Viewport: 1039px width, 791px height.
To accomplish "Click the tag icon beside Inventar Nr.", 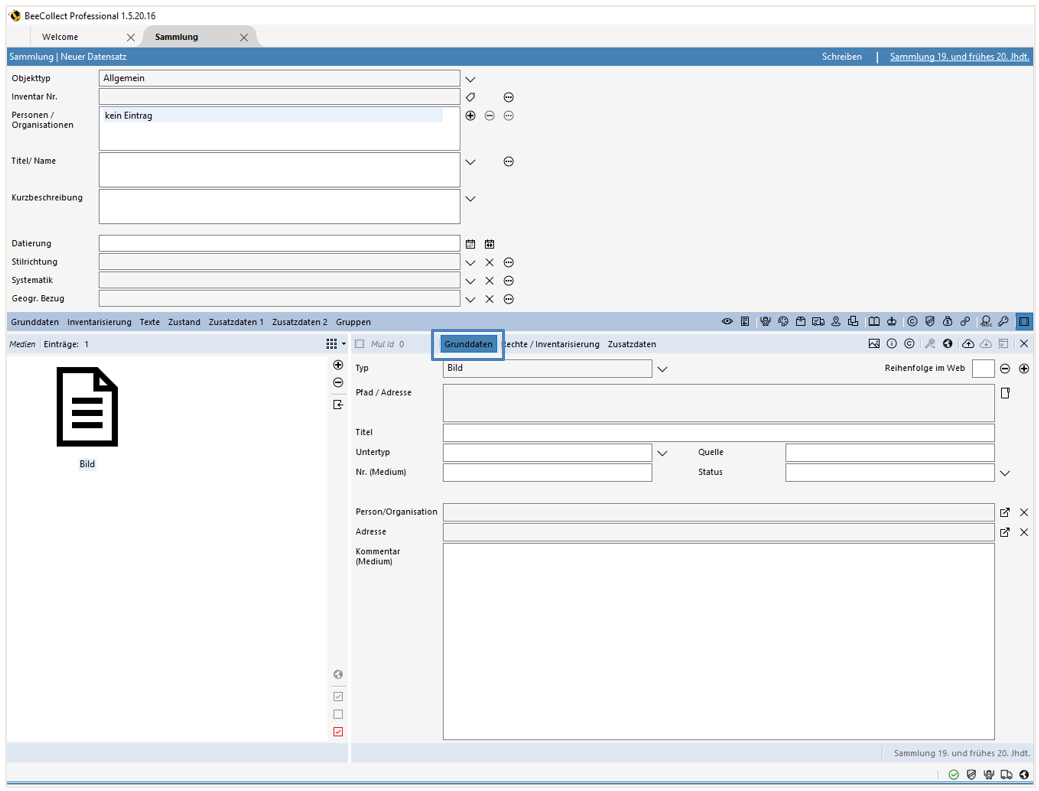I will [x=470, y=97].
